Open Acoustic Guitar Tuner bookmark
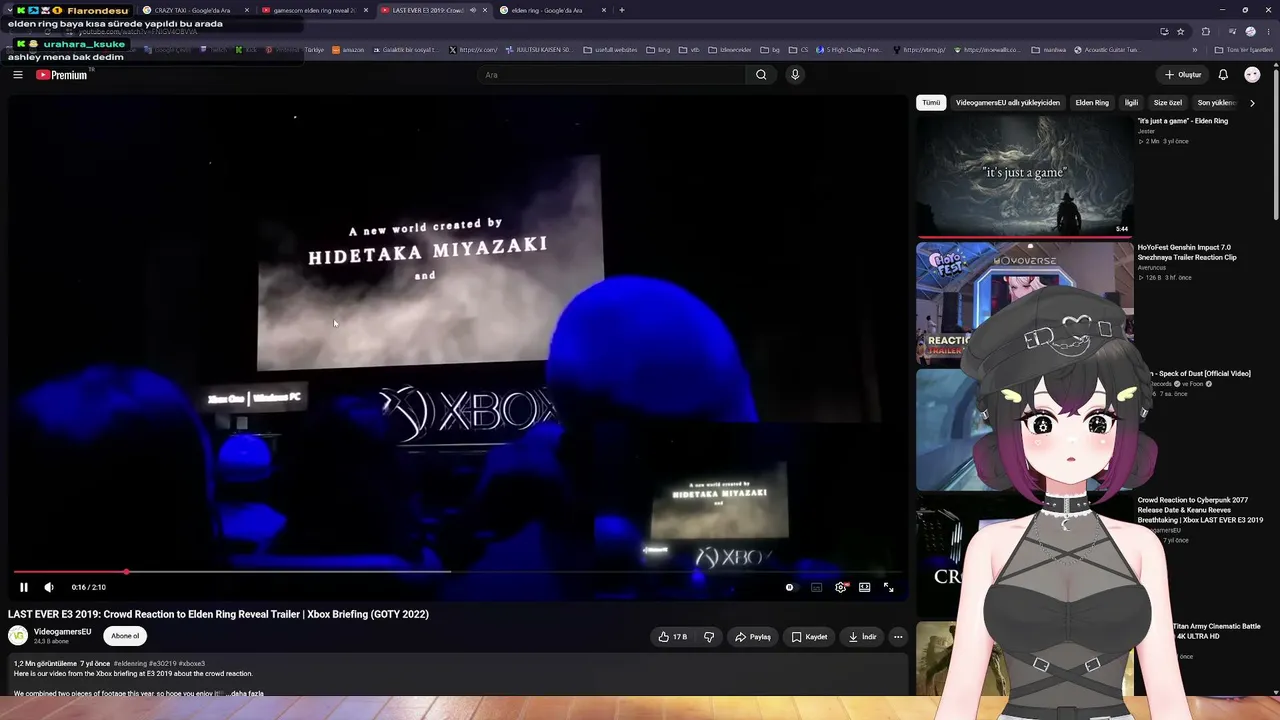This screenshot has width=1280, height=720. 1107,50
